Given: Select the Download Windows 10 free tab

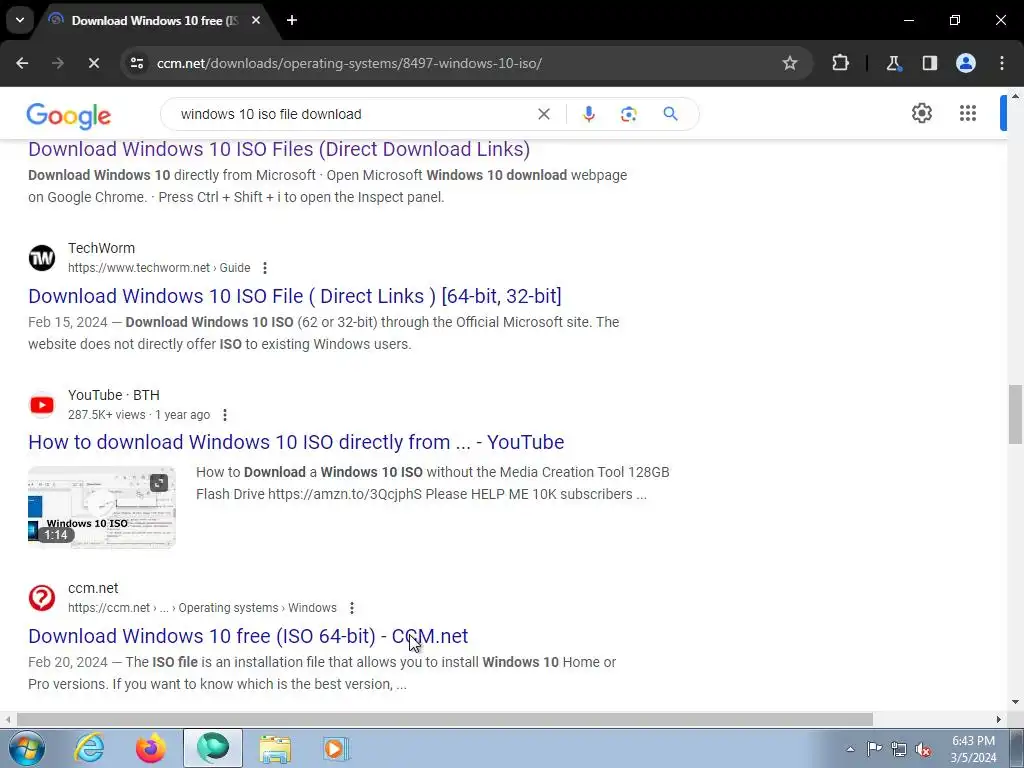Looking at the screenshot, I should tap(154, 20).
